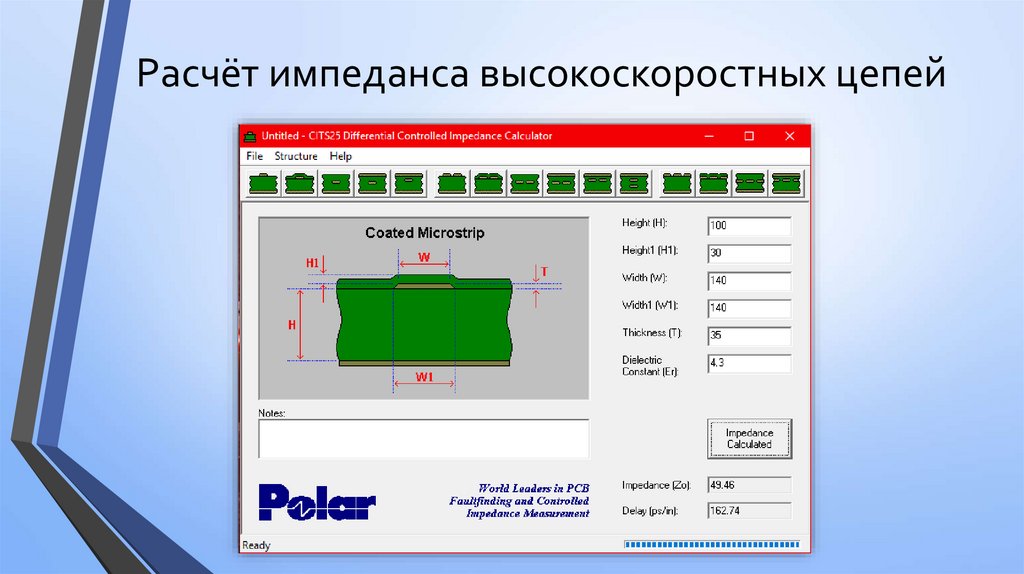Click the Thickness (T) input field
The image size is (1024, 574).
point(749,336)
